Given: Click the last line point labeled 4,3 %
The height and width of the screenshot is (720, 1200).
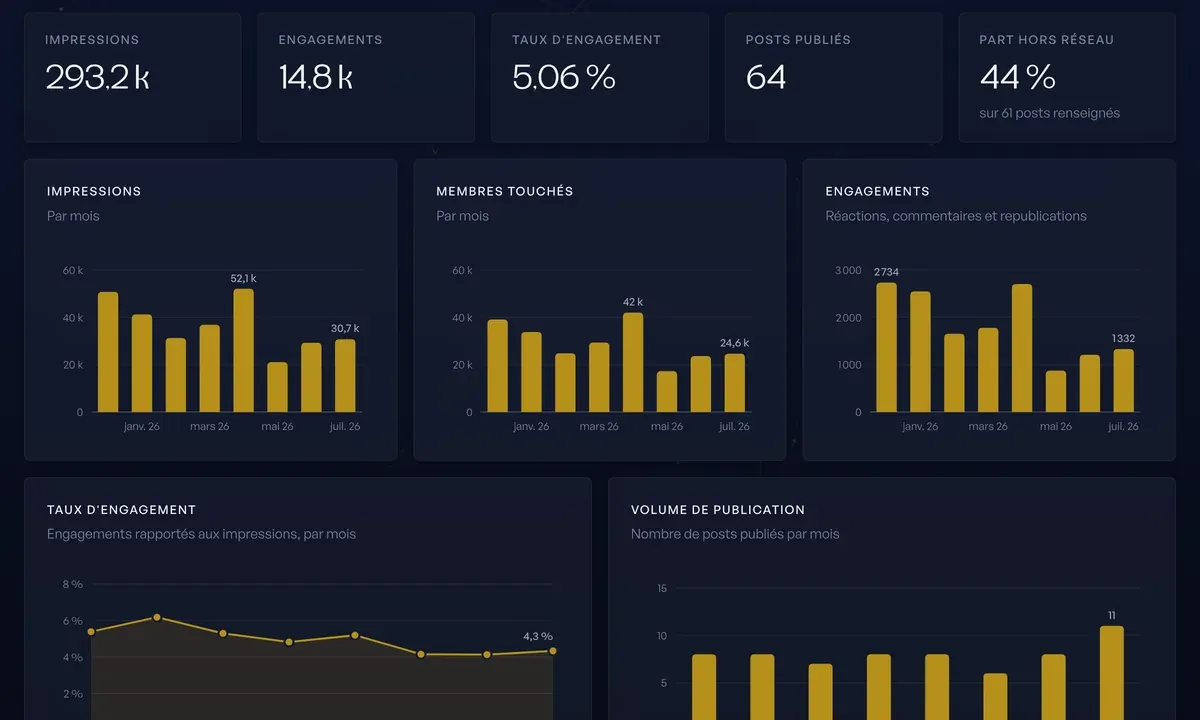Looking at the screenshot, I should 553,651.
